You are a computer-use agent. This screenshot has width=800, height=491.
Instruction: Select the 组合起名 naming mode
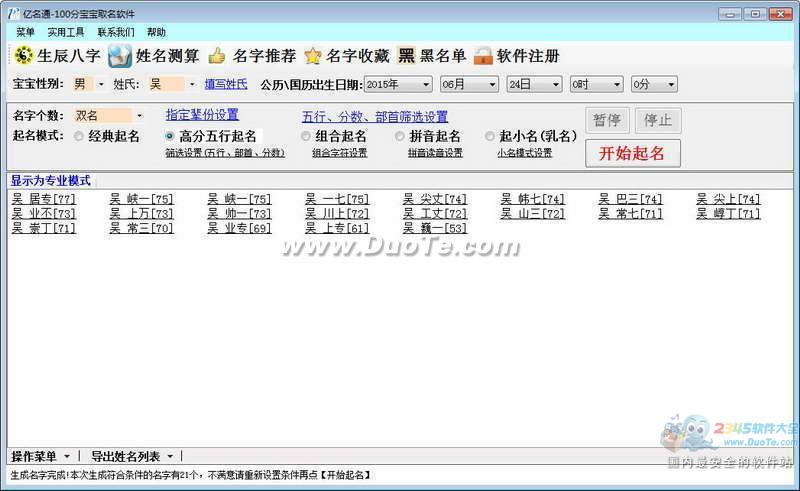coord(306,136)
